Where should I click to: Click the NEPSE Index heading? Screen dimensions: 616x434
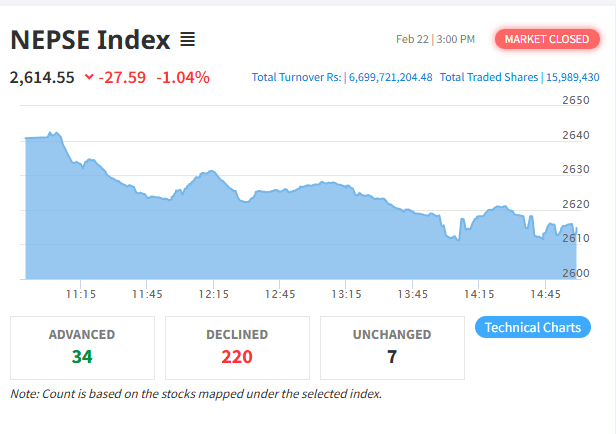(x=89, y=40)
